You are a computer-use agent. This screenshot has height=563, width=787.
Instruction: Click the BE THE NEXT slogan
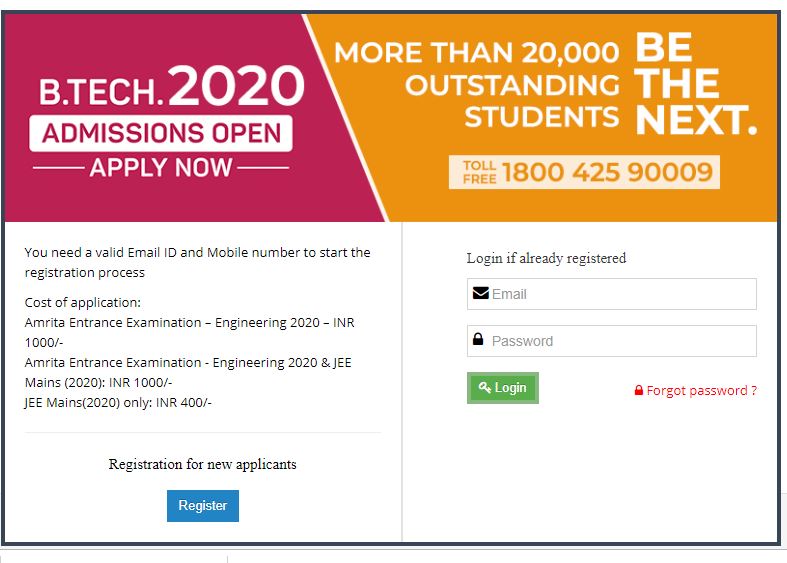pyautogui.click(x=695, y=84)
